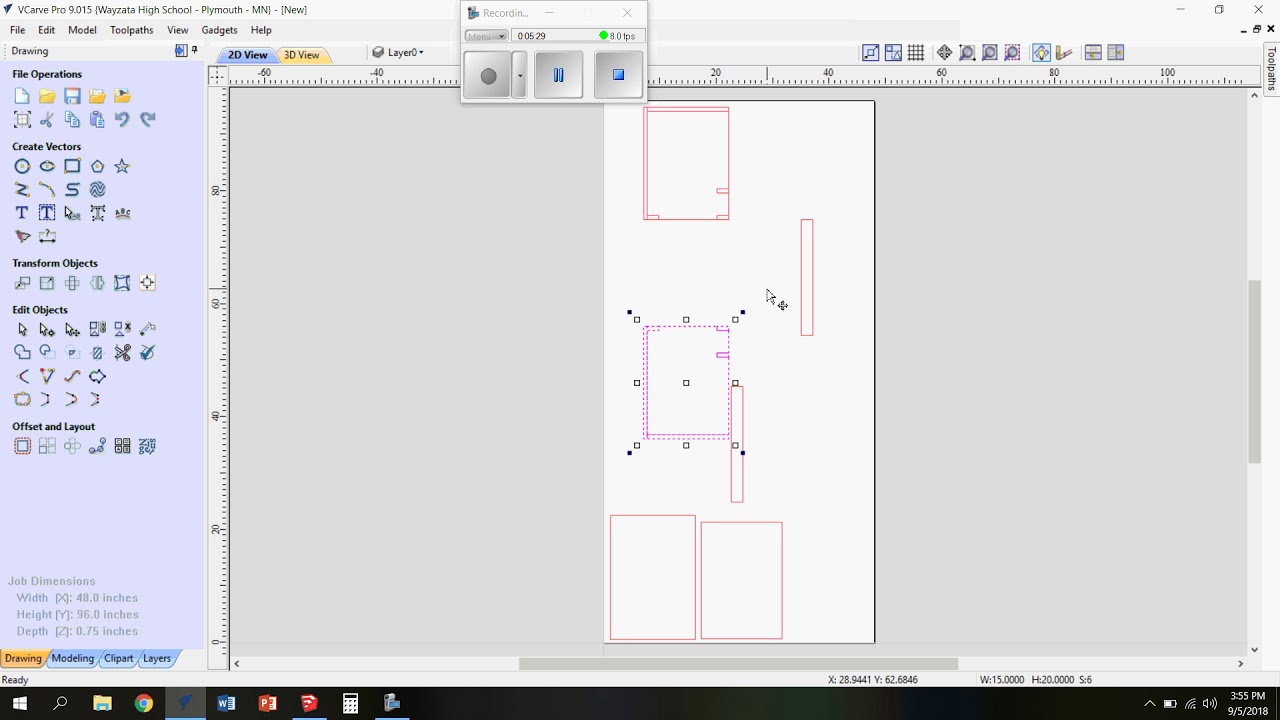Click the Windows Start button

(20, 704)
